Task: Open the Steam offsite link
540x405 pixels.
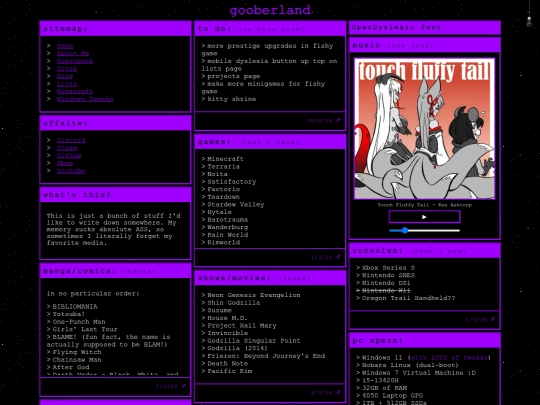Action: [66, 148]
